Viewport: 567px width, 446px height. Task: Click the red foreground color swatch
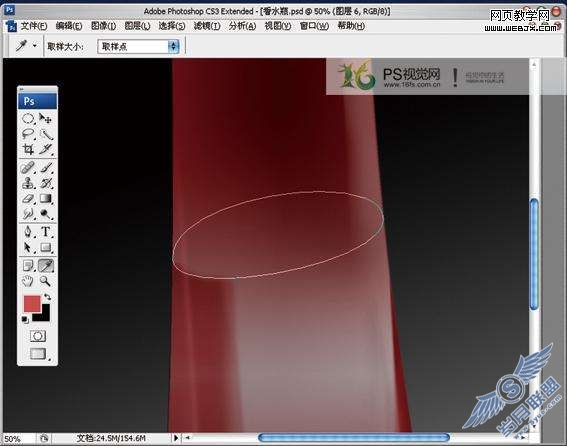tap(32, 303)
